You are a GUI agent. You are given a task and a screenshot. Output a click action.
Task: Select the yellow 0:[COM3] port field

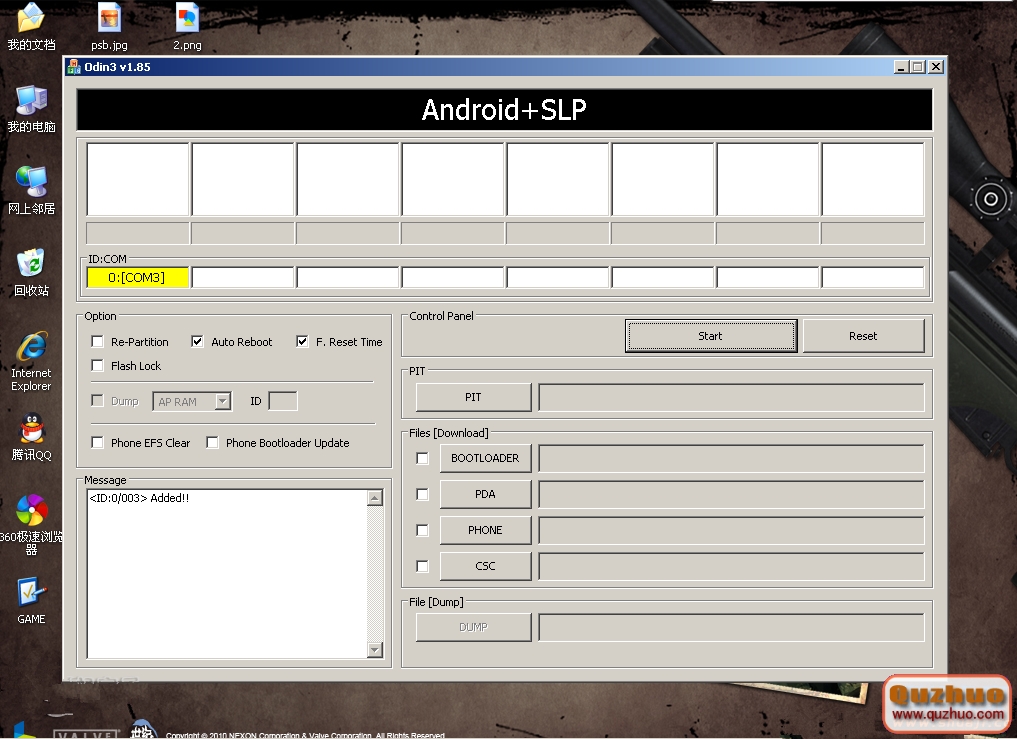137,278
